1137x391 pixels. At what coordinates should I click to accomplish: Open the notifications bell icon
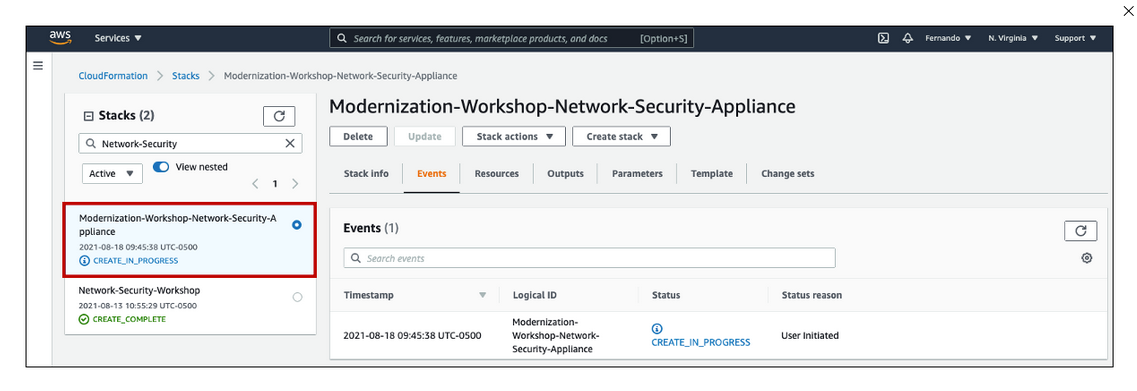pos(907,38)
